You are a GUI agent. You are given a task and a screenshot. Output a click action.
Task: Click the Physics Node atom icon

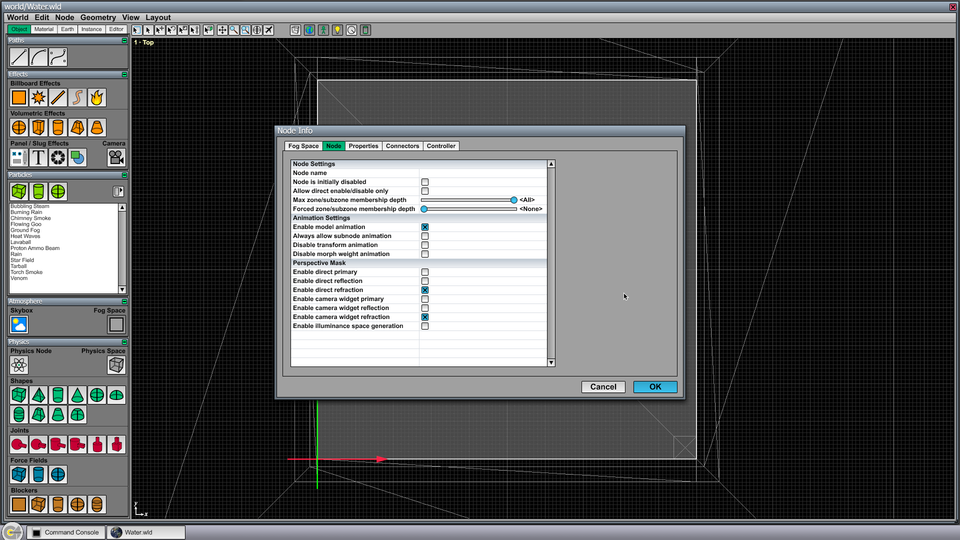[19, 365]
